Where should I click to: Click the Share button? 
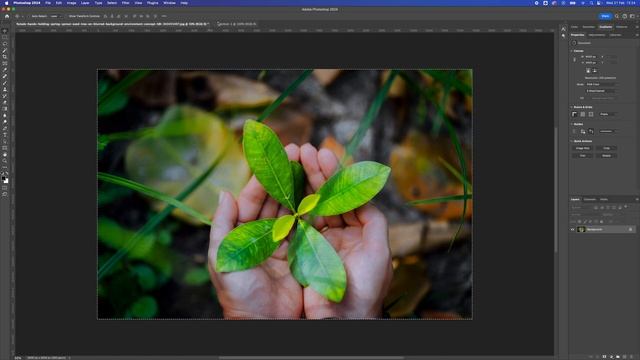pos(605,16)
